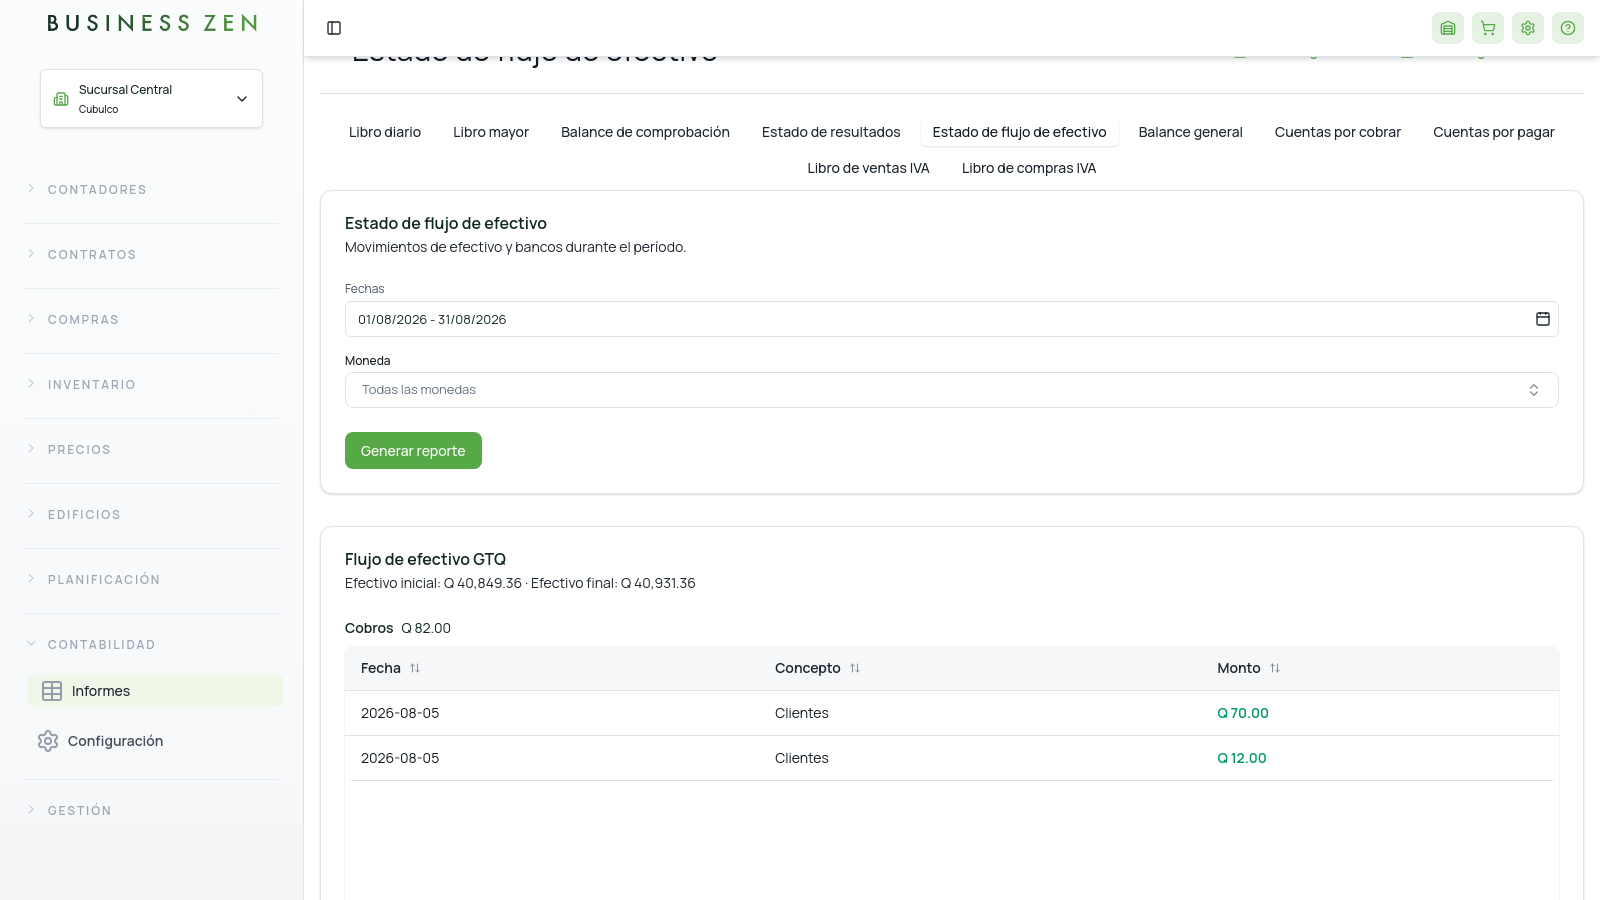Expand the Contadores section
Screen dimensions: 1600x900
[x=151, y=189]
